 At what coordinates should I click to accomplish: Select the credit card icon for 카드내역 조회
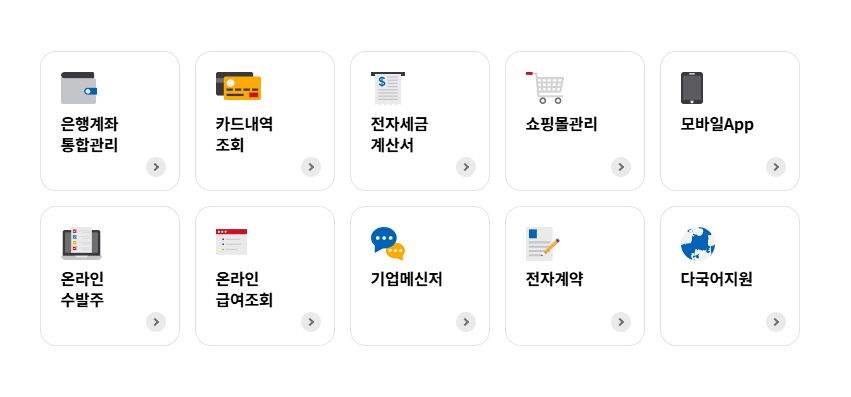coord(238,86)
